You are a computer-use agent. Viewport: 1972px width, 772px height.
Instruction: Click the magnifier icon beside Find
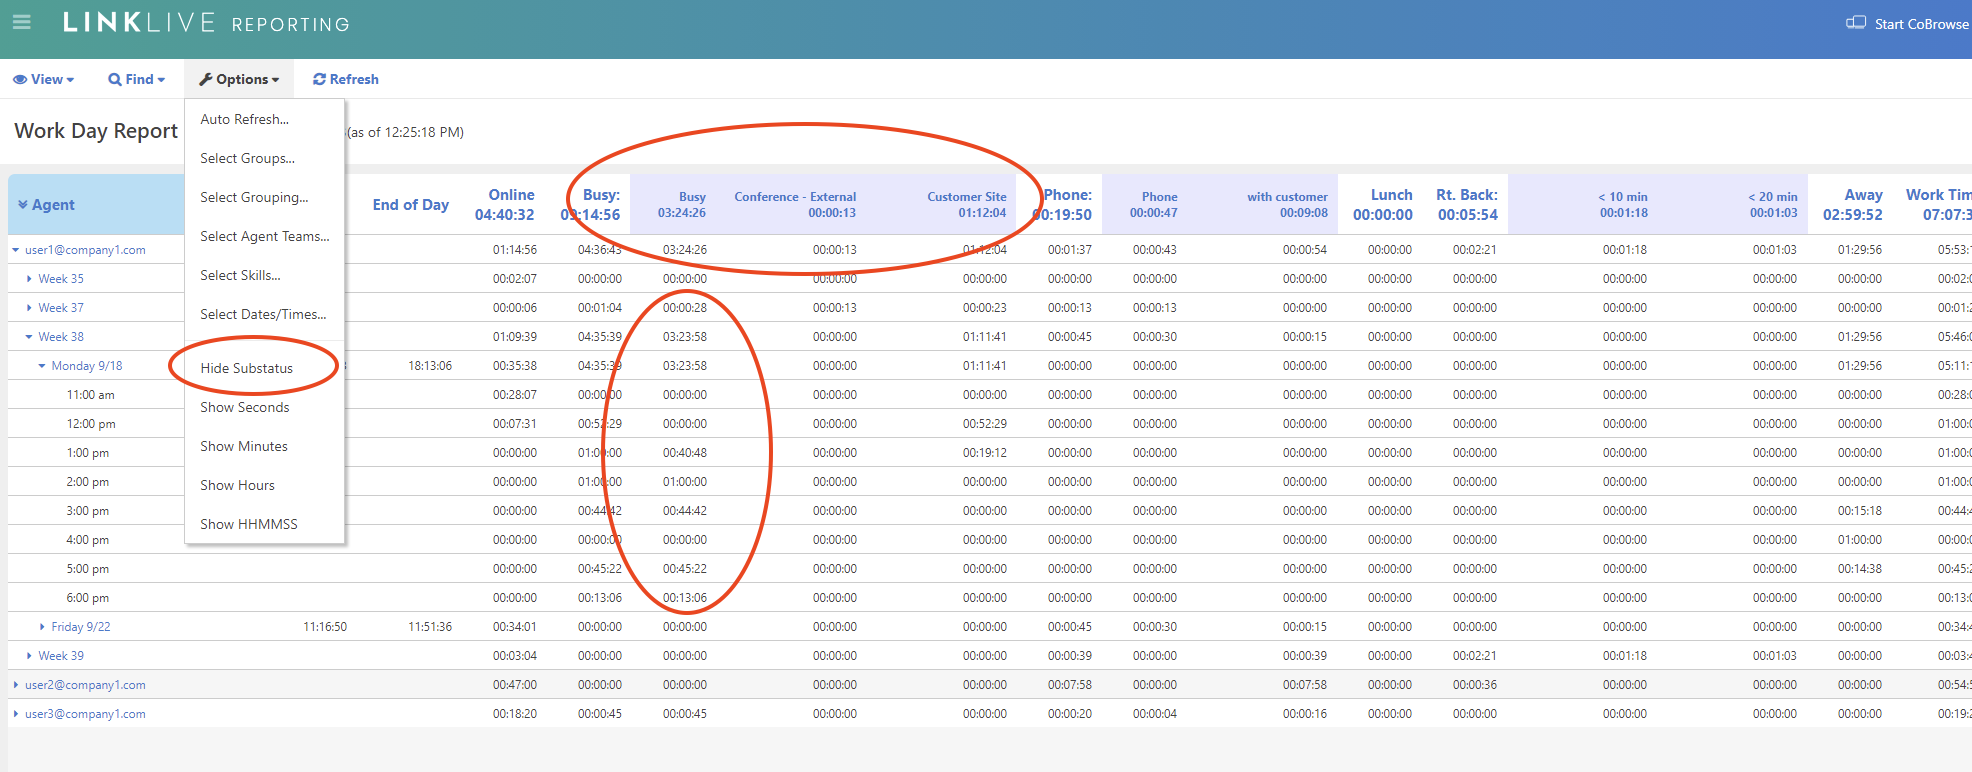(115, 79)
